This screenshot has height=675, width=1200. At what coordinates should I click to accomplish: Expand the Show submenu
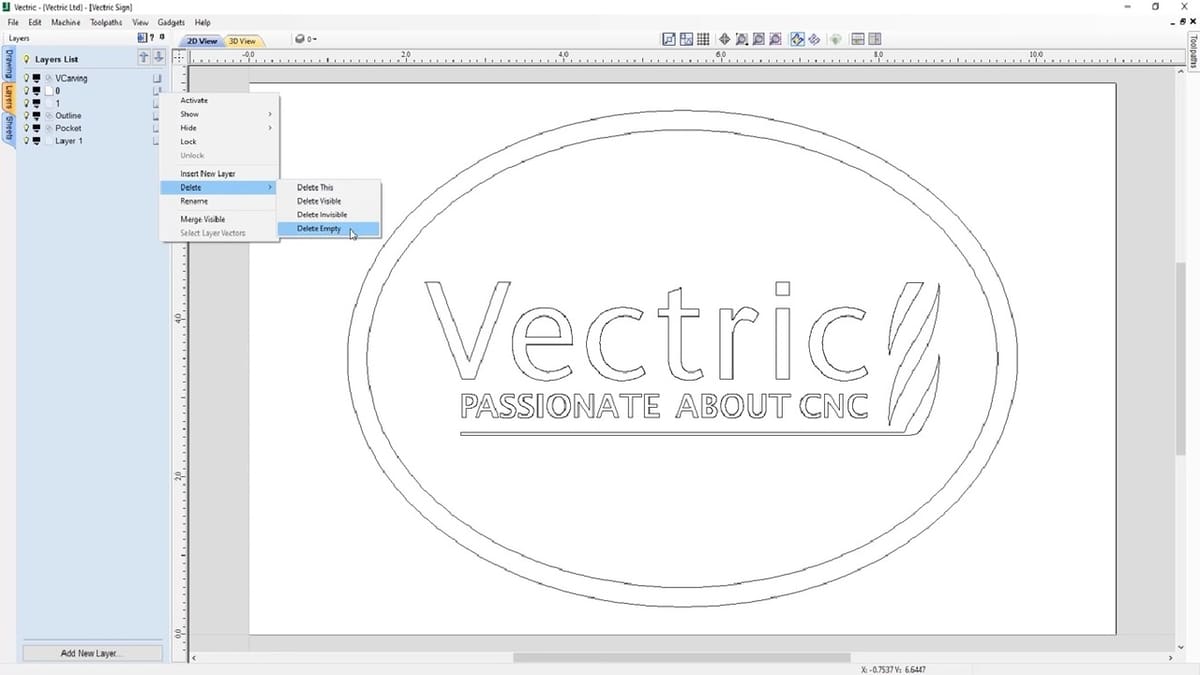point(220,114)
